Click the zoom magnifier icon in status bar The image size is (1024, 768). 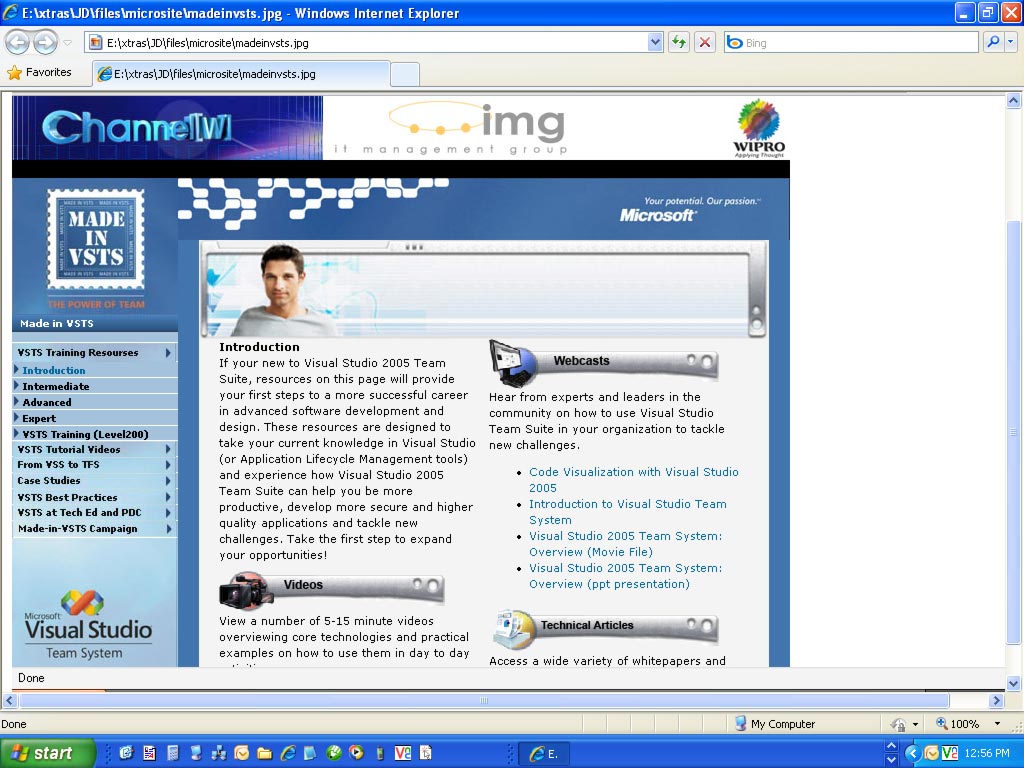(942, 723)
